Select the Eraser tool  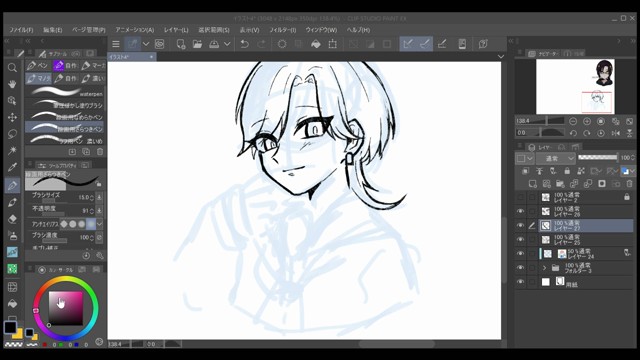pyautogui.click(x=12, y=219)
